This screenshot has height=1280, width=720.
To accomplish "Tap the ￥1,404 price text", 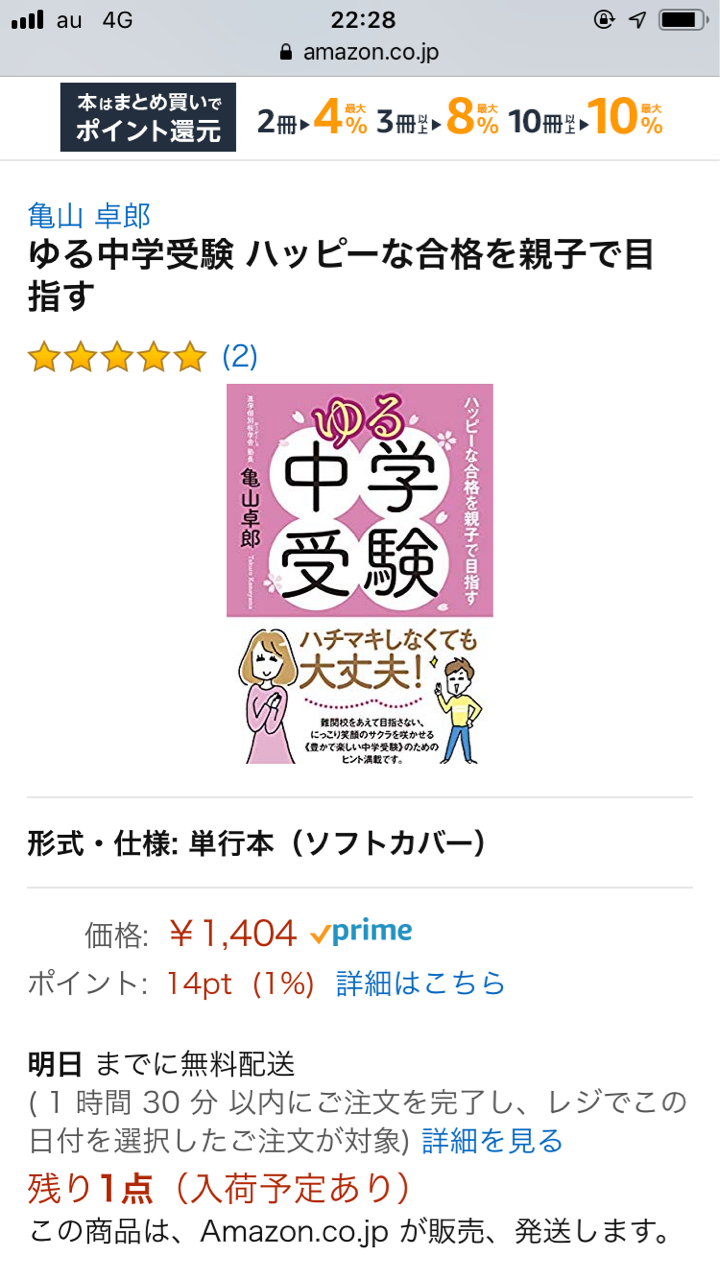I will (x=233, y=933).
